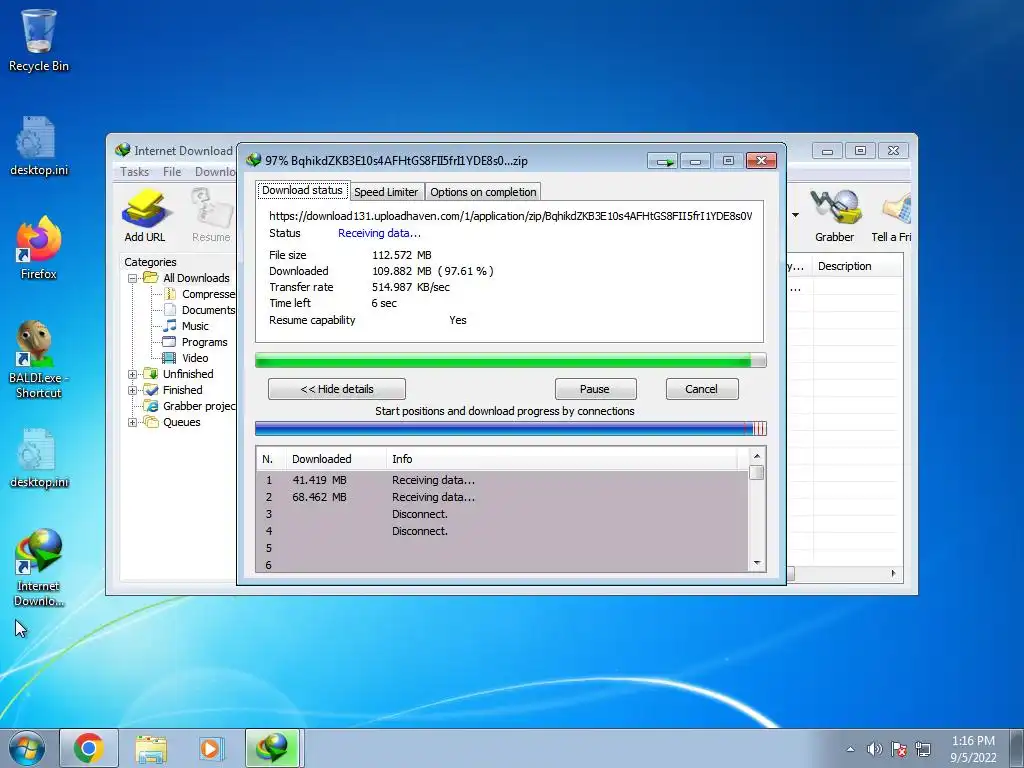The height and width of the screenshot is (768, 1024).
Task: Click the connections list scroll down arrow
Action: click(757, 563)
